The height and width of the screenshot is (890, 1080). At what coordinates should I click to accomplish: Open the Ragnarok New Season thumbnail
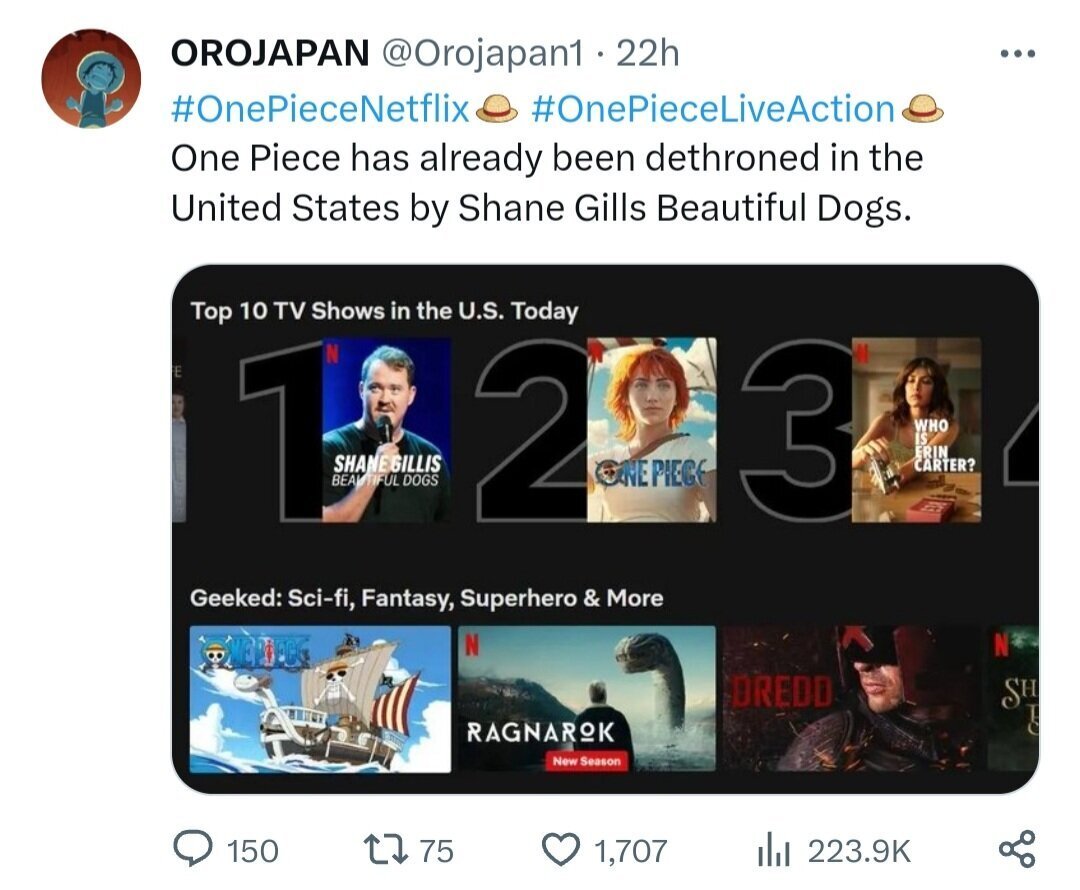[586, 698]
